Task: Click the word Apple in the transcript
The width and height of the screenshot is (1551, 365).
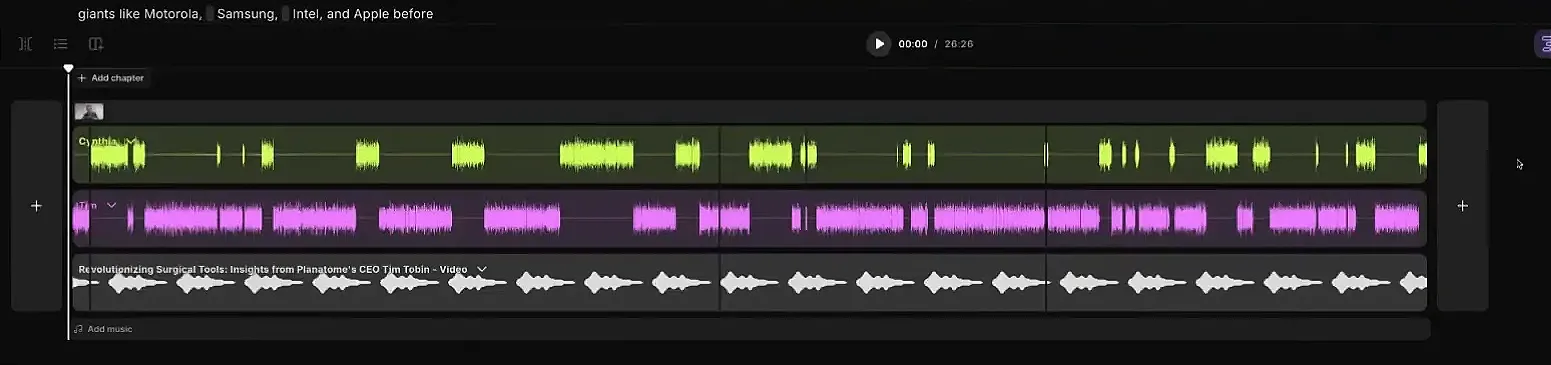Action: point(372,14)
